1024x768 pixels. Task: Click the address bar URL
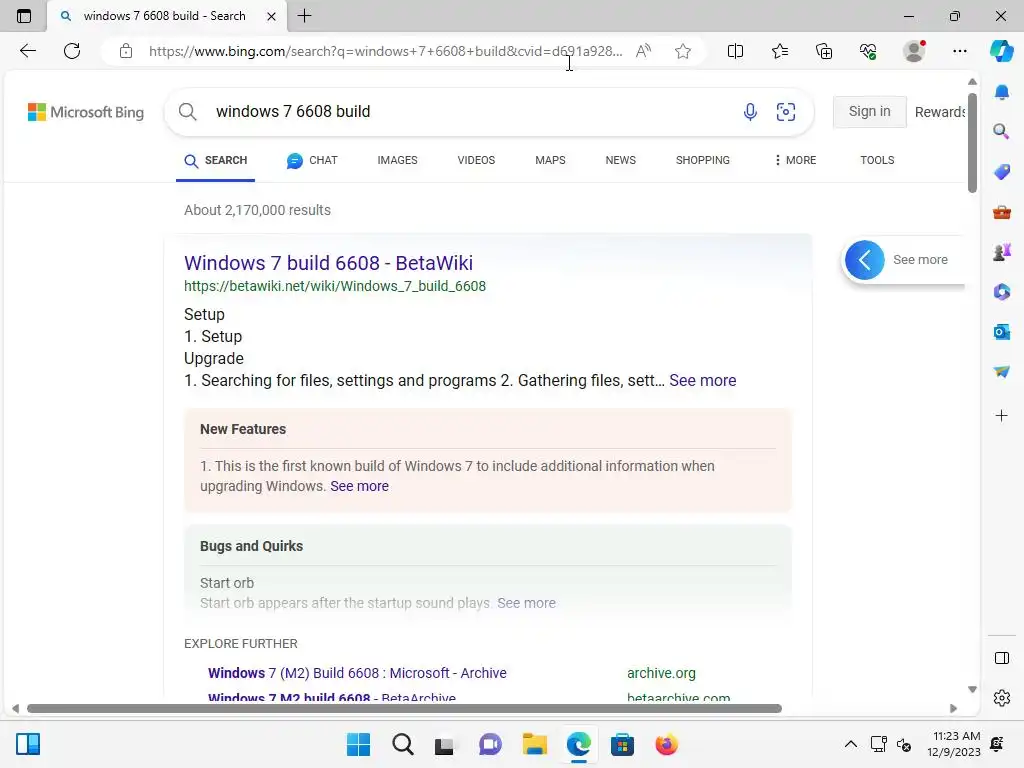click(385, 51)
